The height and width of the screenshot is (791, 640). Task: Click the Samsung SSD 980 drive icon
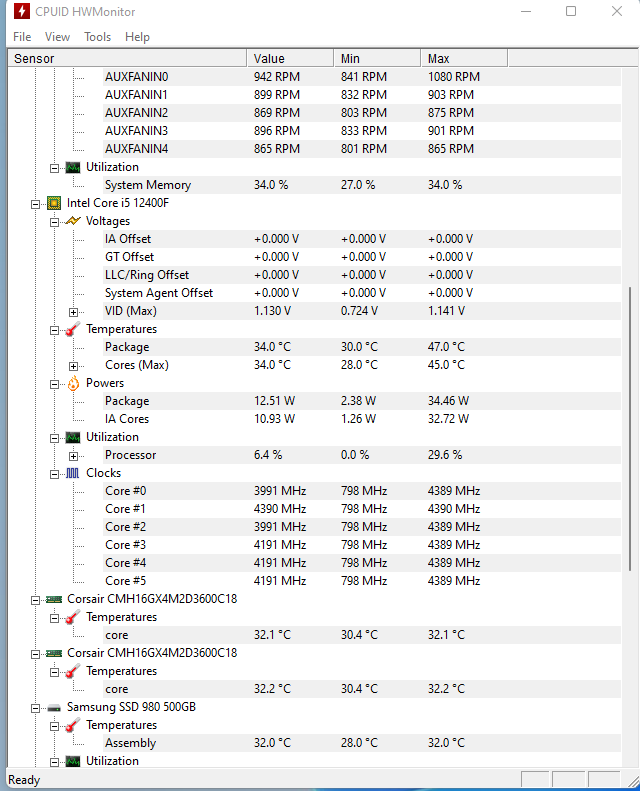click(54, 708)
